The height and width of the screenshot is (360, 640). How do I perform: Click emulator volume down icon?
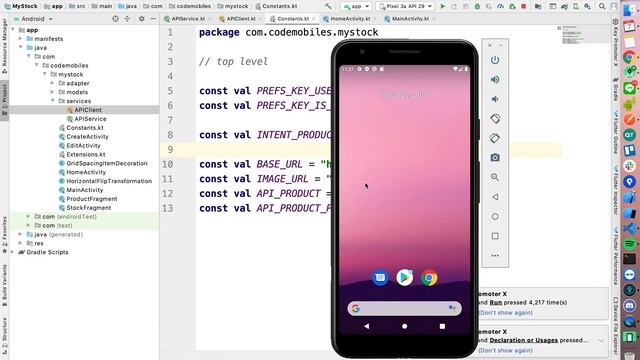495,99
